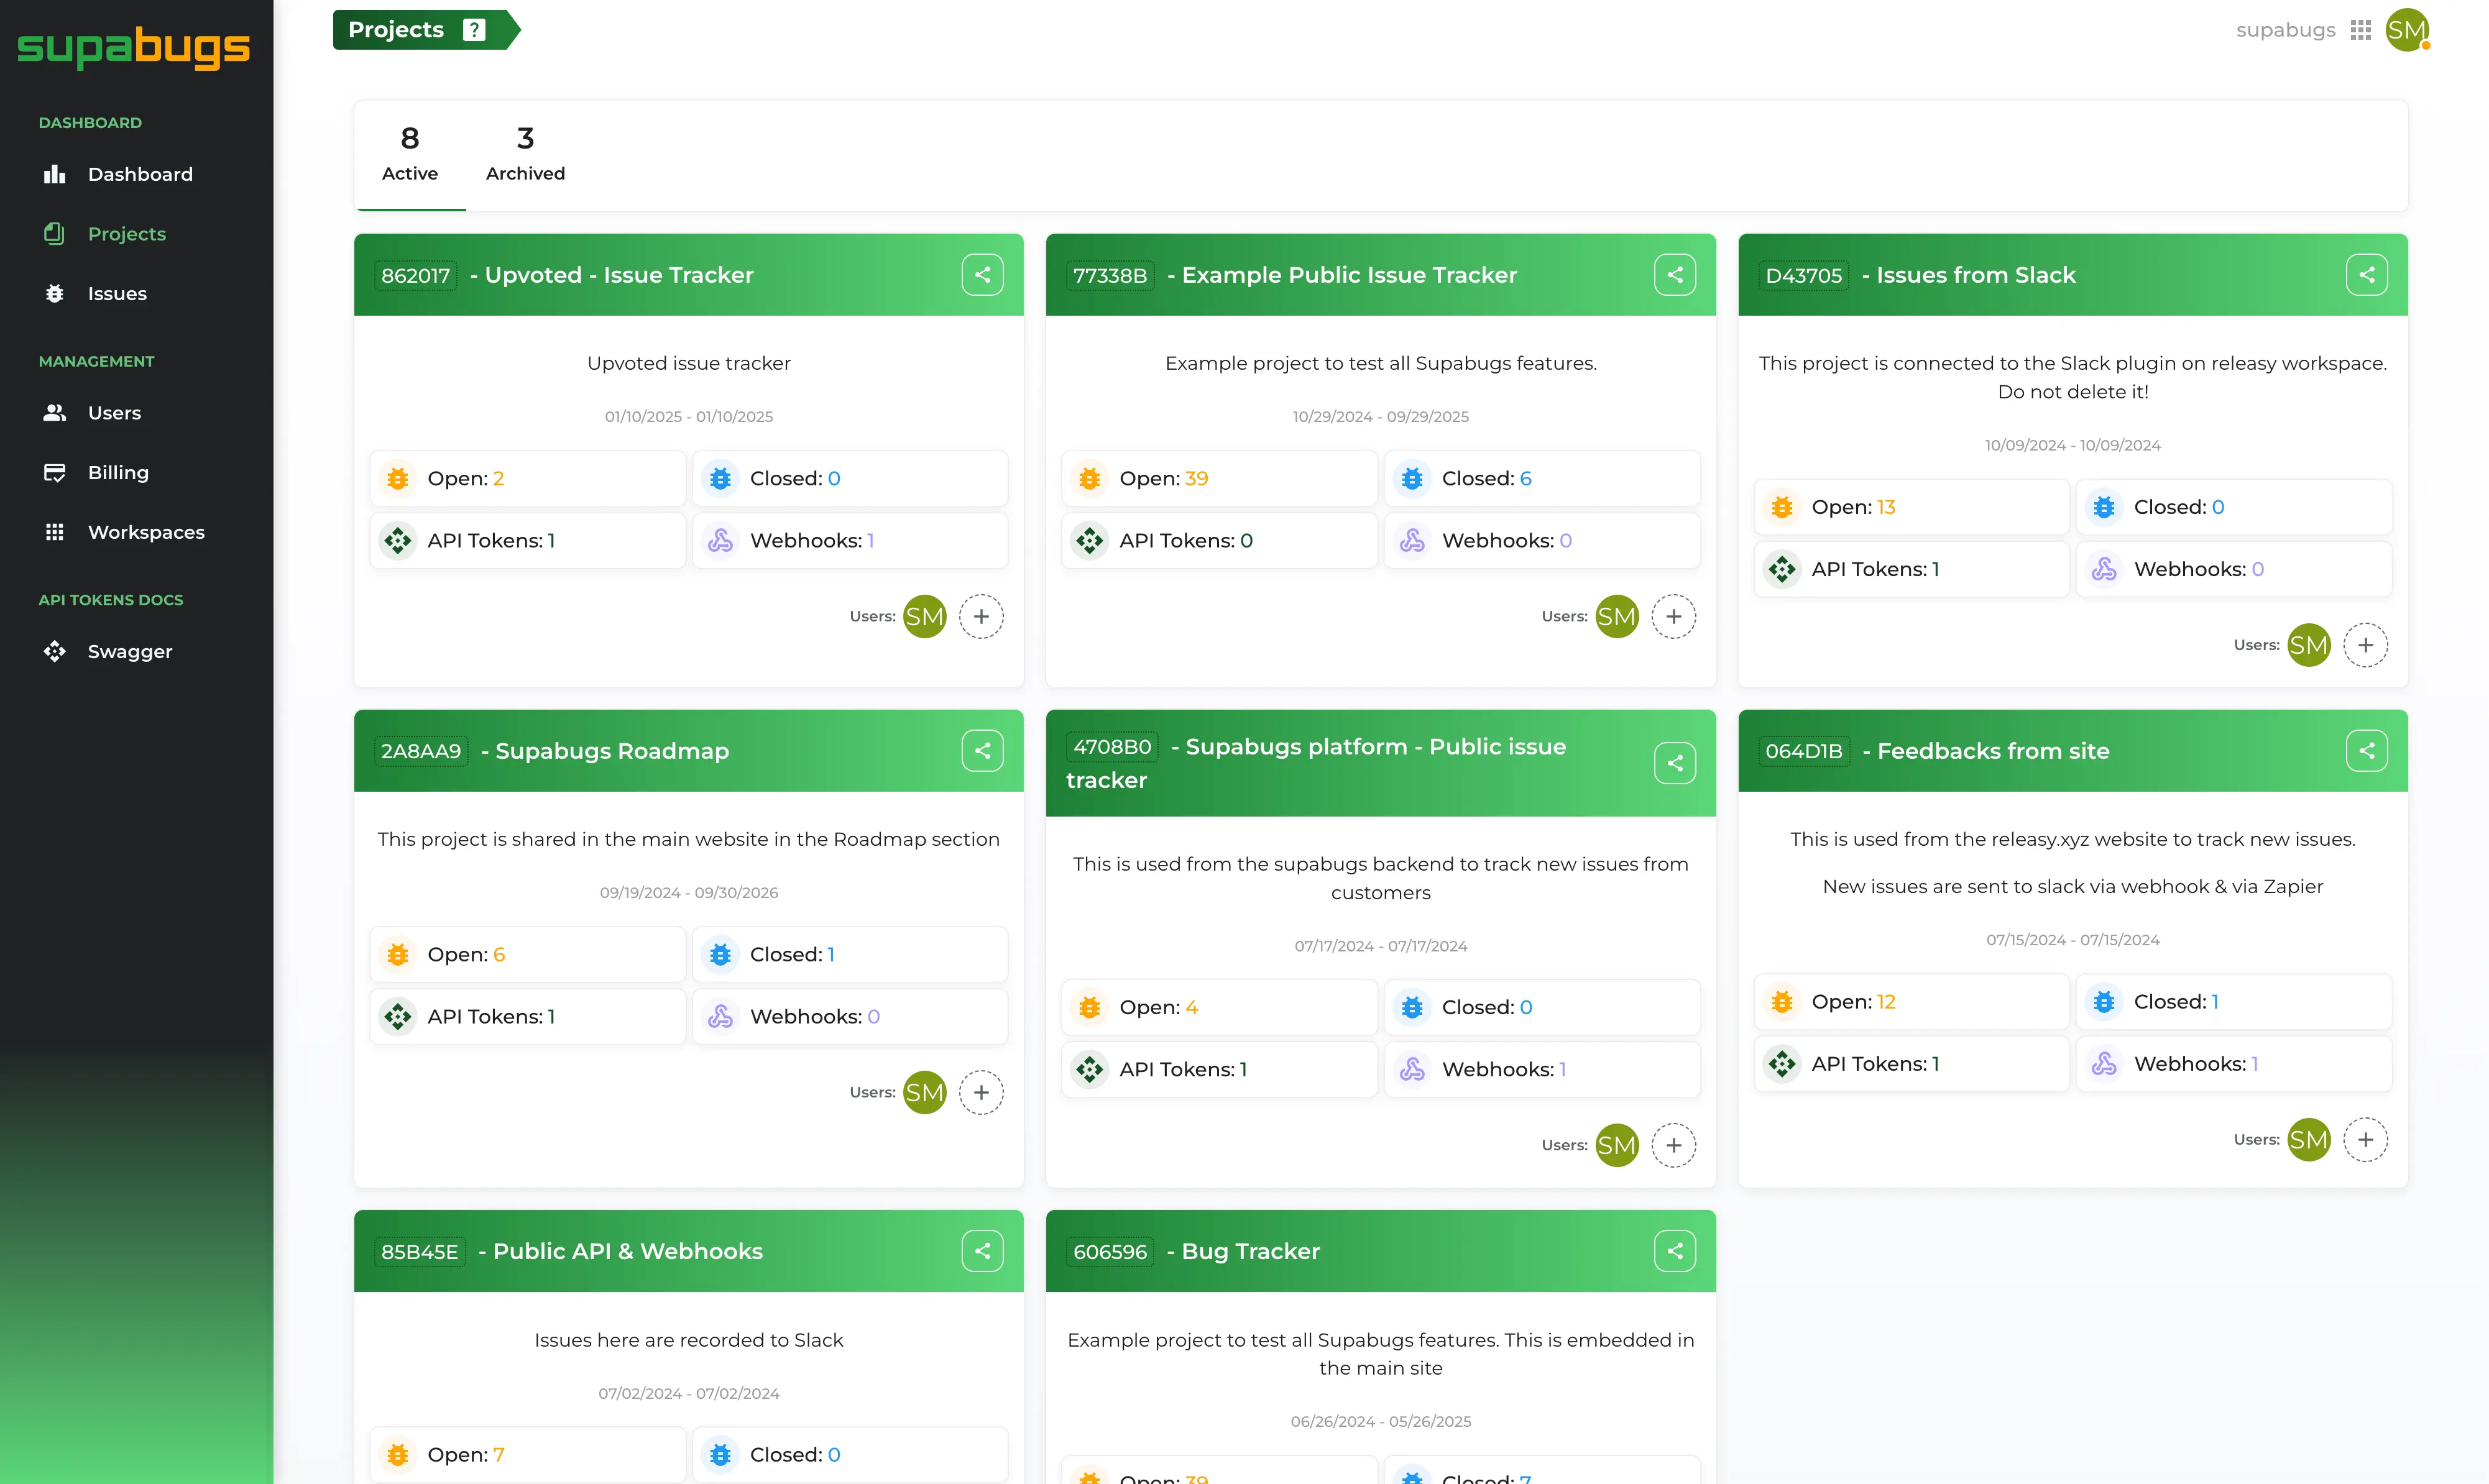Select the Active projects tab
This screenshot has width=2489, height=1484.
pyautogui.click(x=409, y=155)
